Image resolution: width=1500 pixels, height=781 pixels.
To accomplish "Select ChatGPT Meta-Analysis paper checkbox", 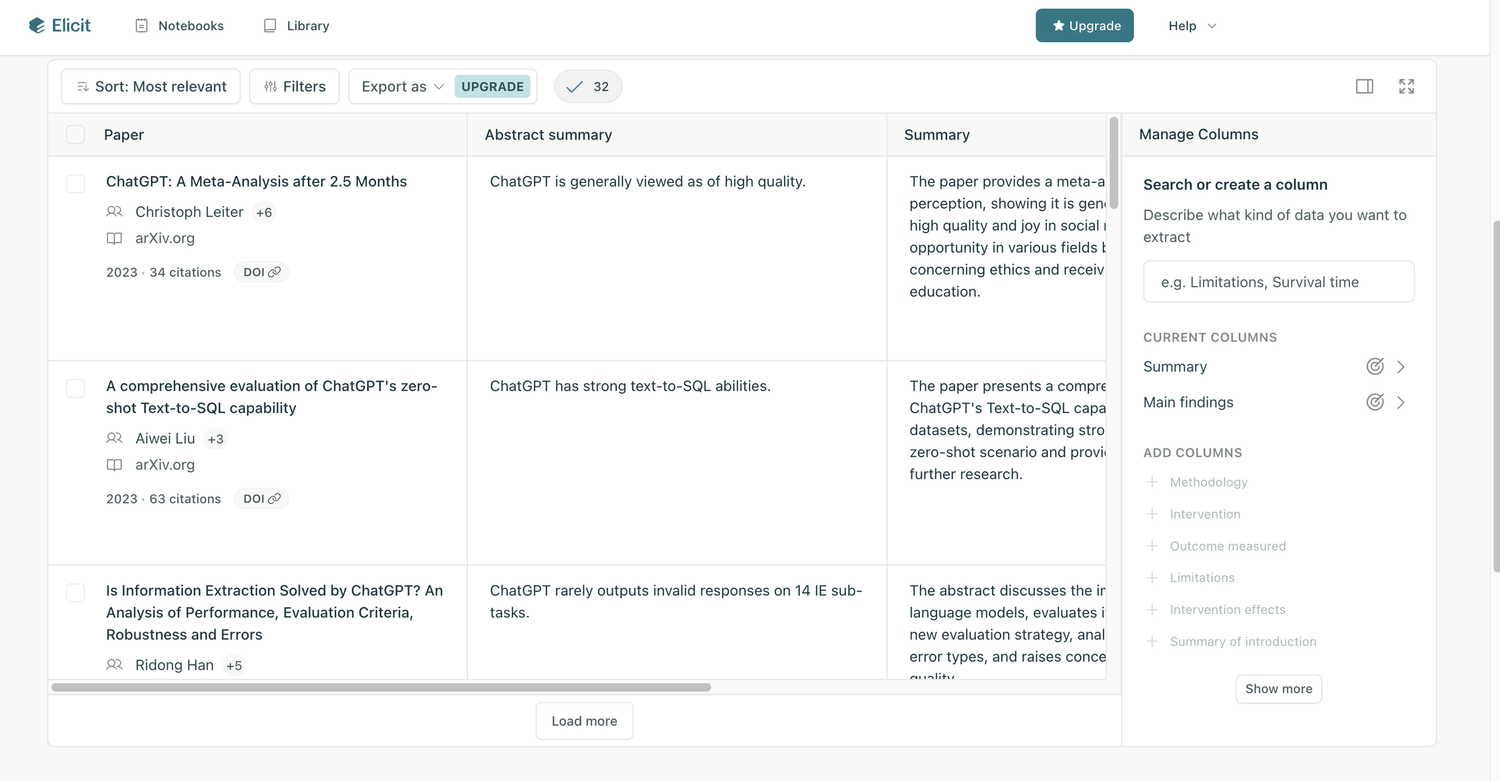I will pos(75,184).
